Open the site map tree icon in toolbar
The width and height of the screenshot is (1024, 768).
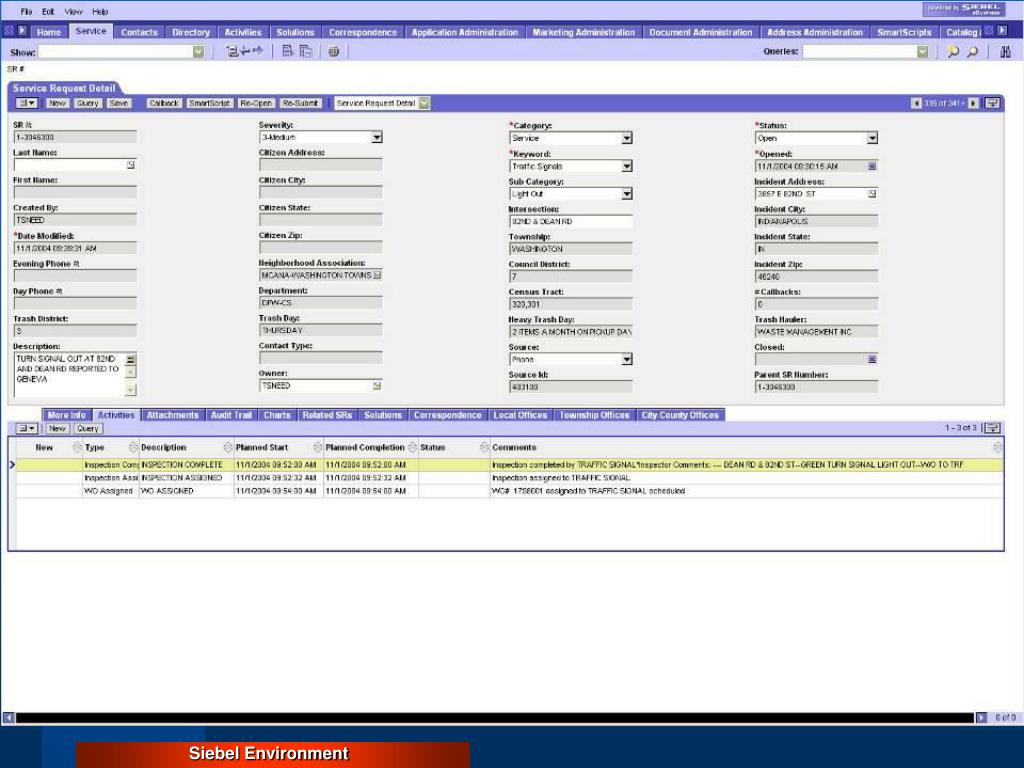[231, 51]
